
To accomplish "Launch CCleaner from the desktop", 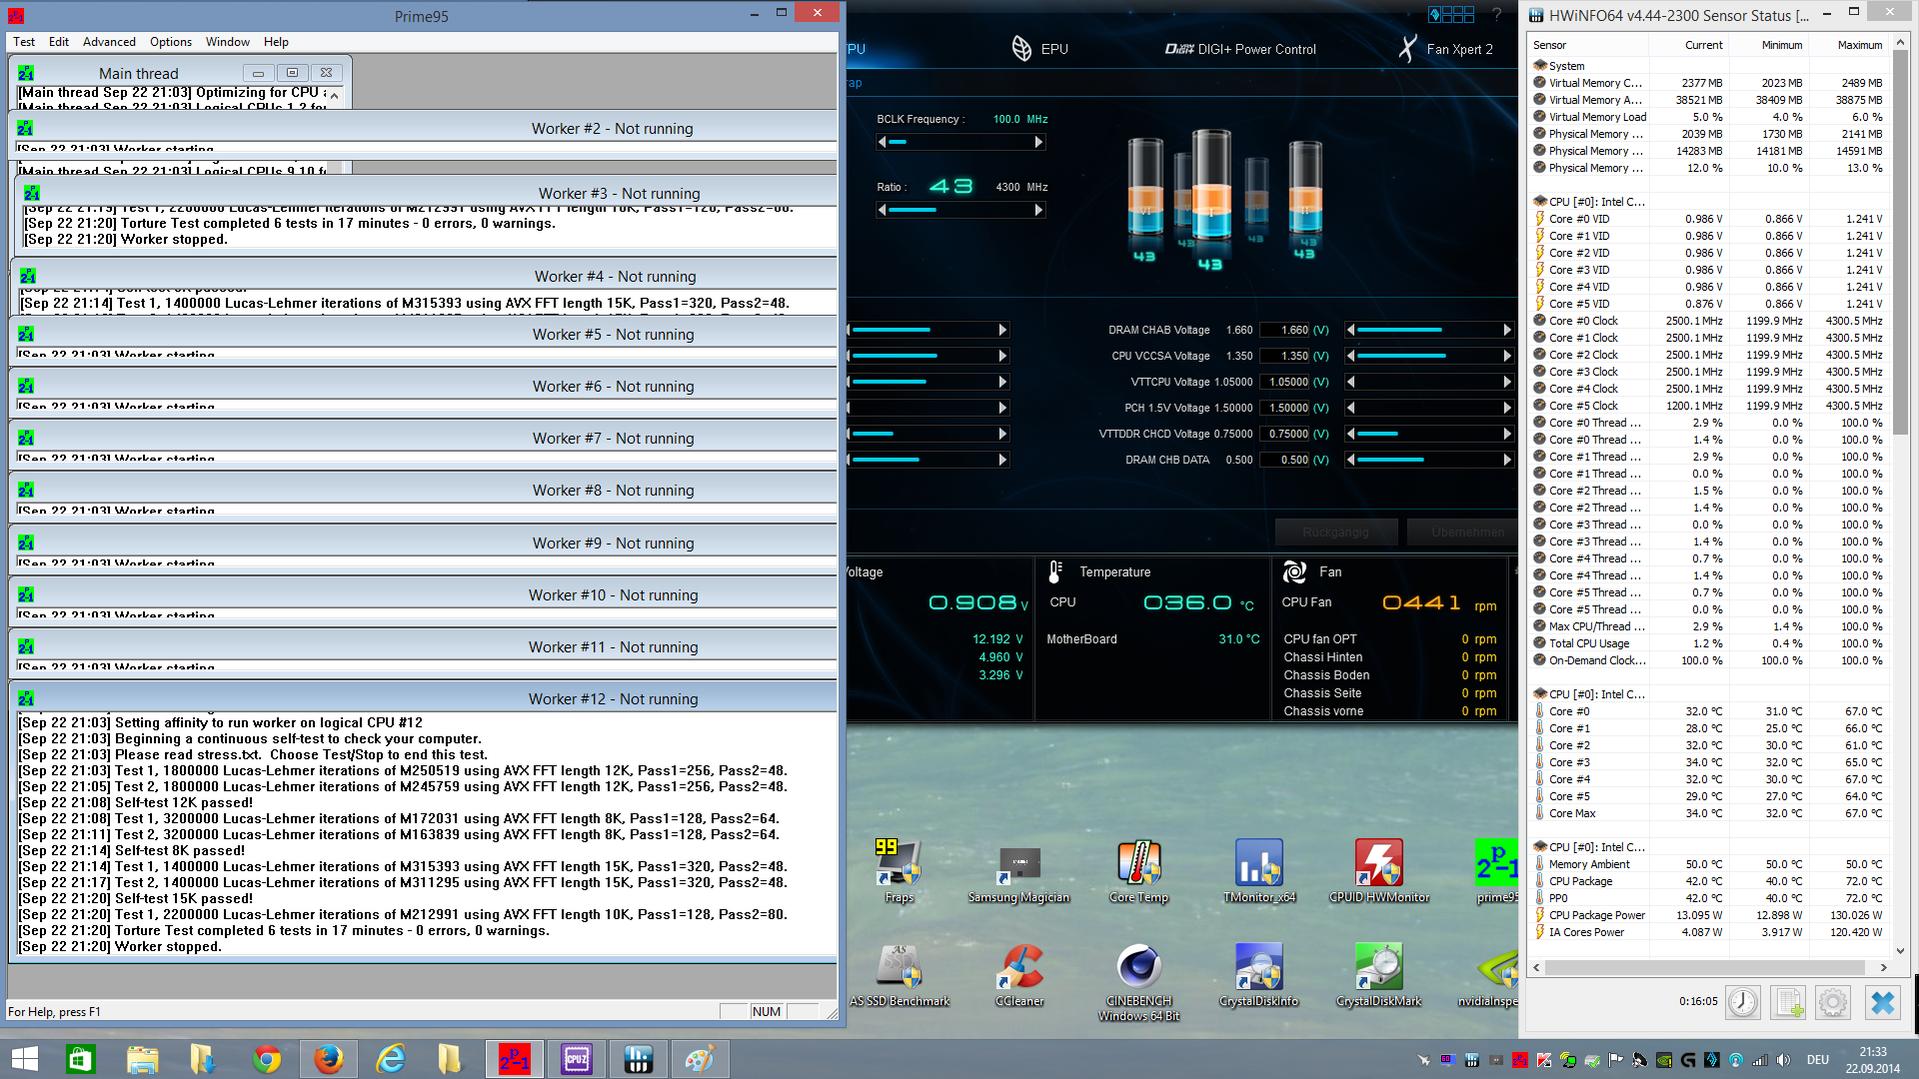I will tap(1019, 975).
